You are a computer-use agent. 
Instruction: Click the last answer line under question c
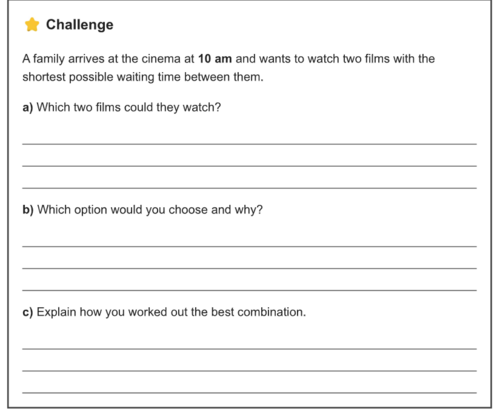point(249,393)
